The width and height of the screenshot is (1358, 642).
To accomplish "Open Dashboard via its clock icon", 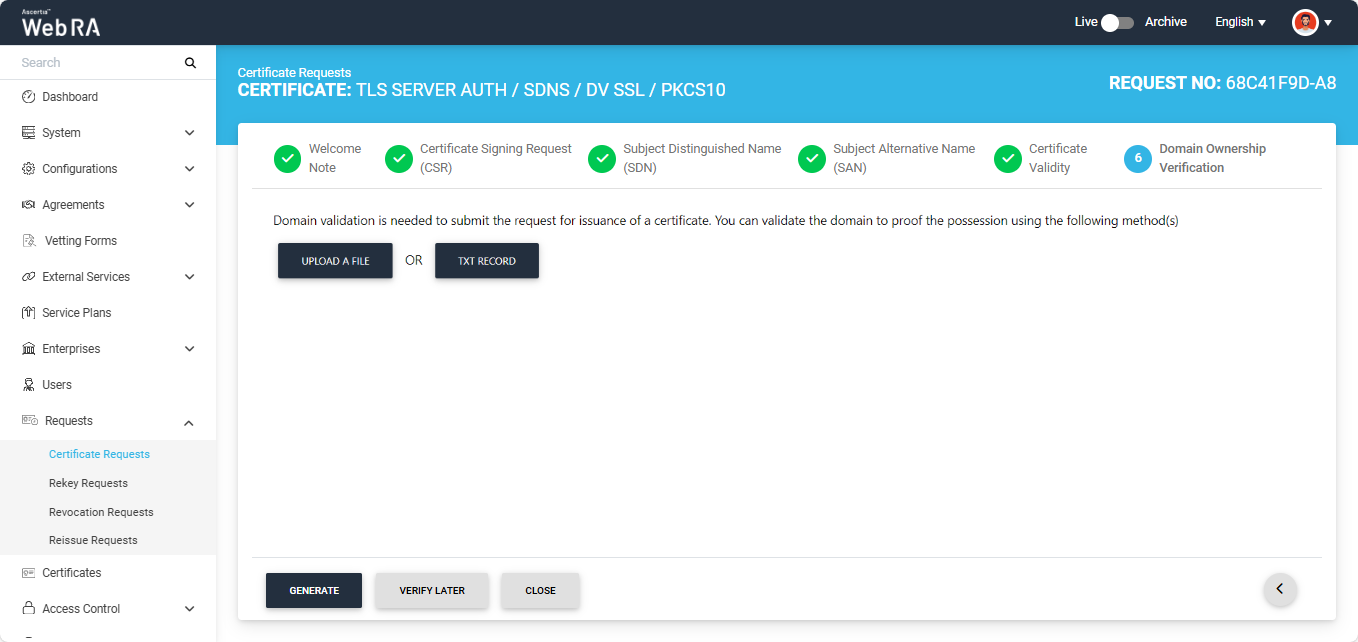I will click(x=29, y=97).
